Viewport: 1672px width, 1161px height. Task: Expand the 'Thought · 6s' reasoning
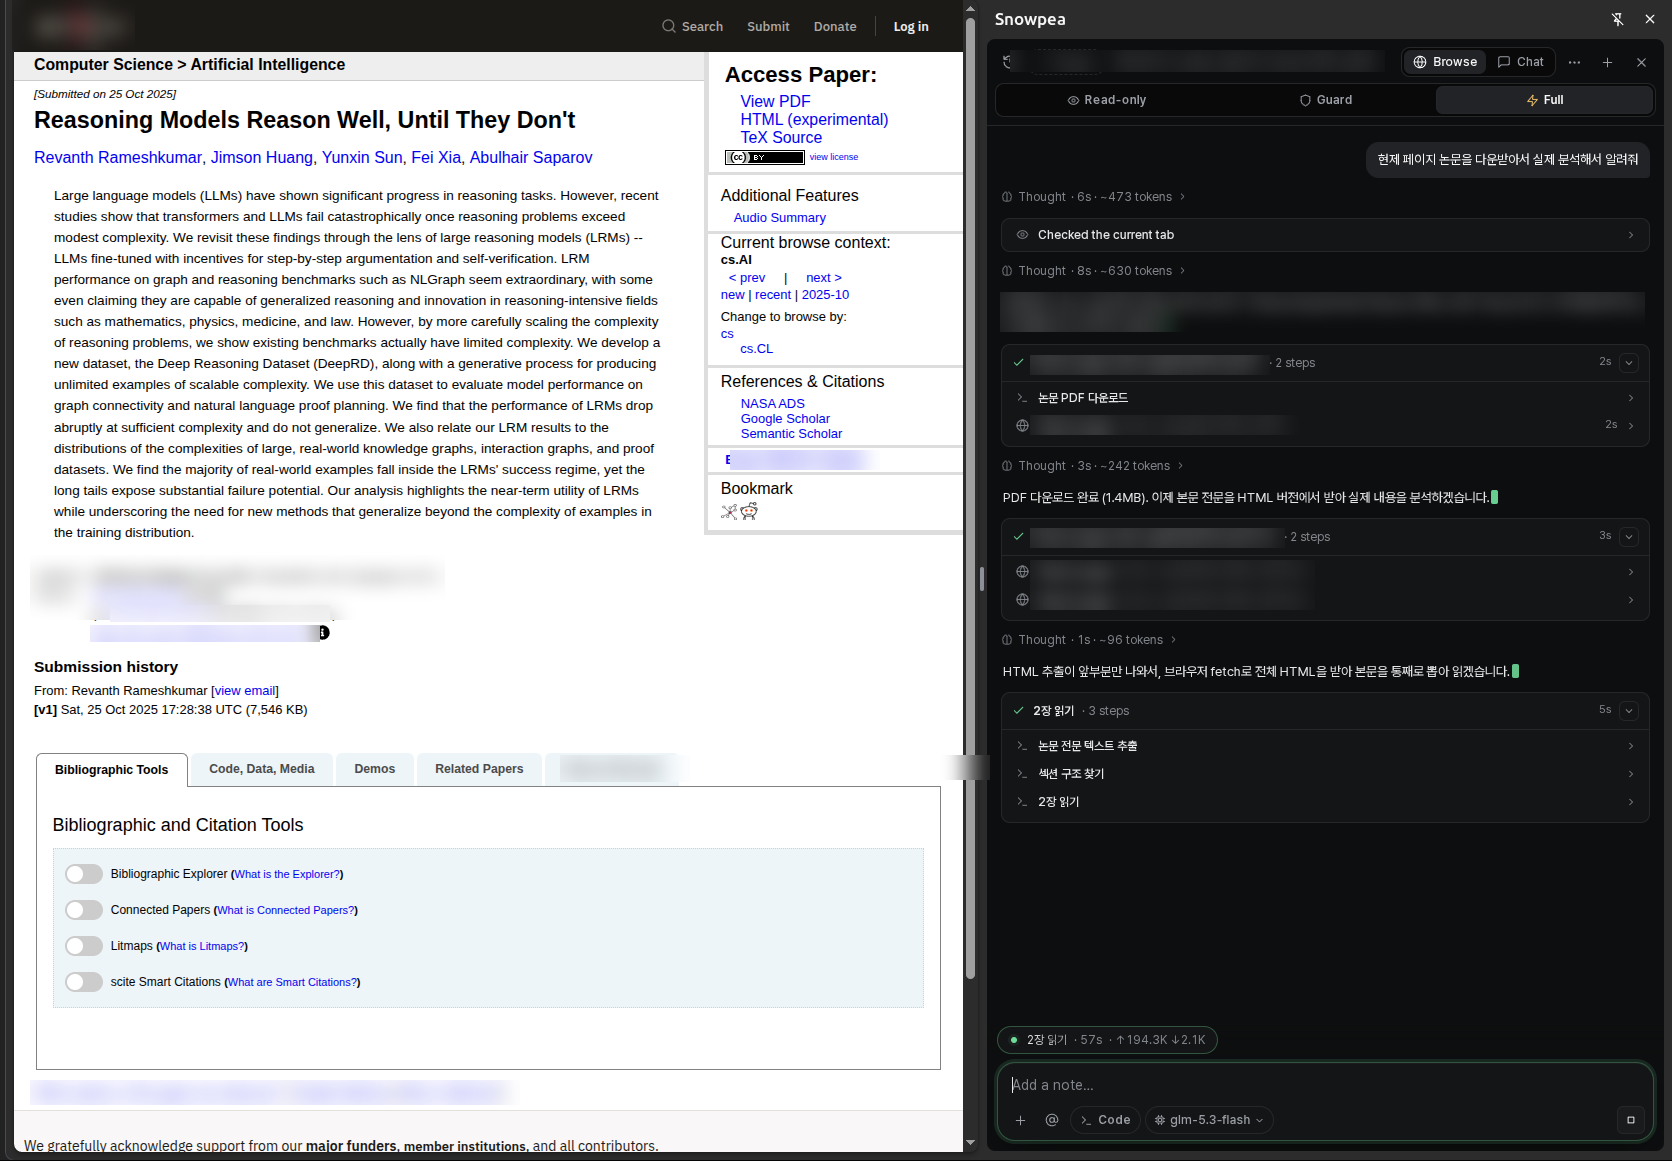tap(1094, 197)
